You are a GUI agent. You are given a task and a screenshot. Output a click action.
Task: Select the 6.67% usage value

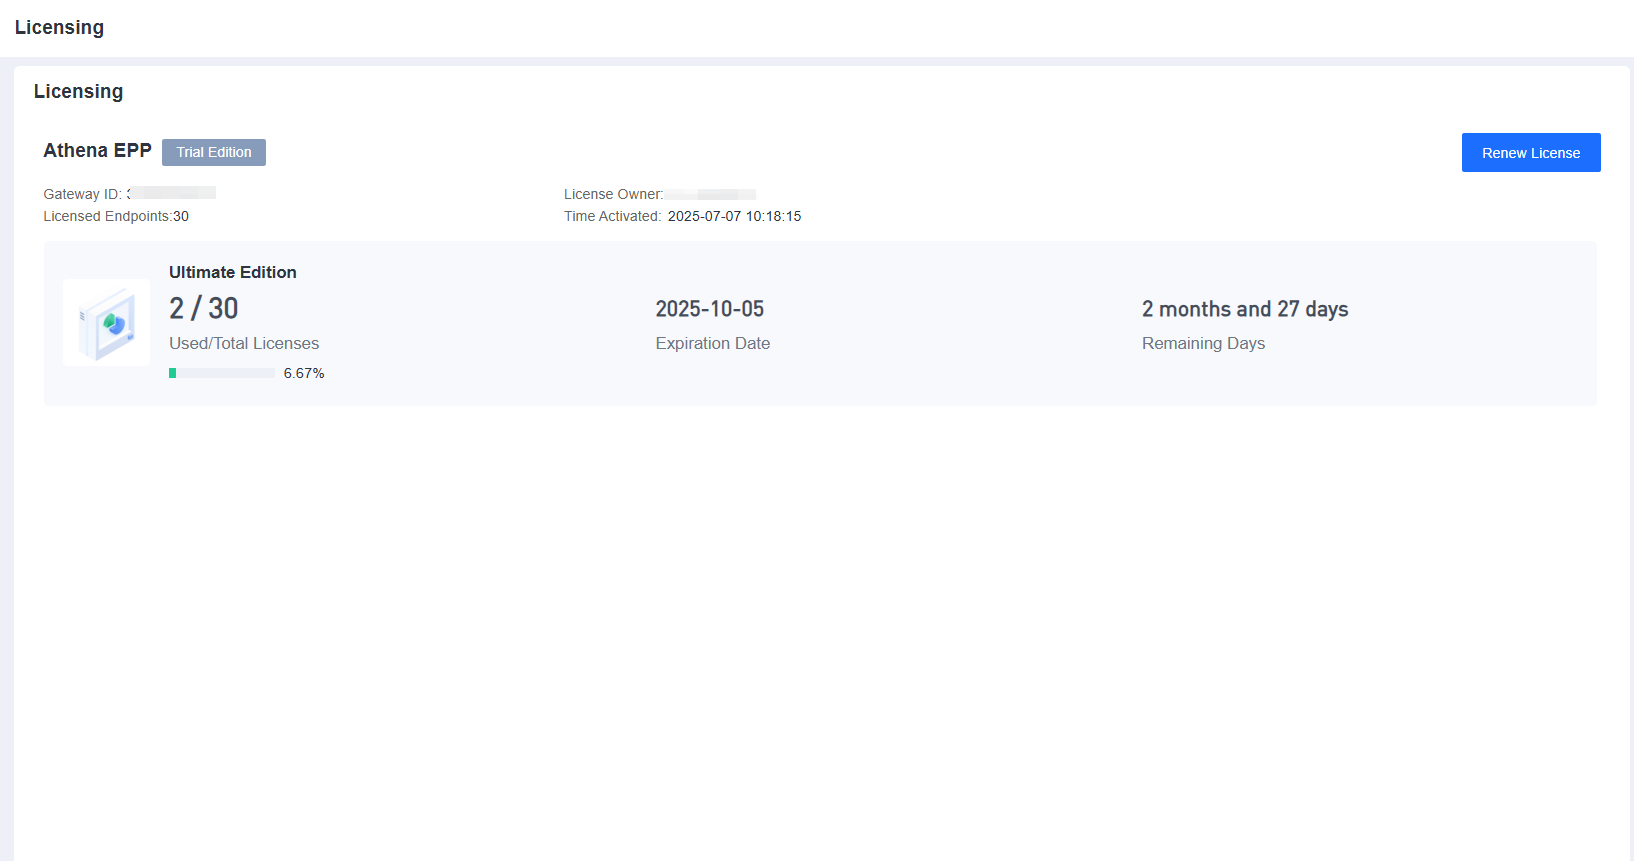(304, 373)
